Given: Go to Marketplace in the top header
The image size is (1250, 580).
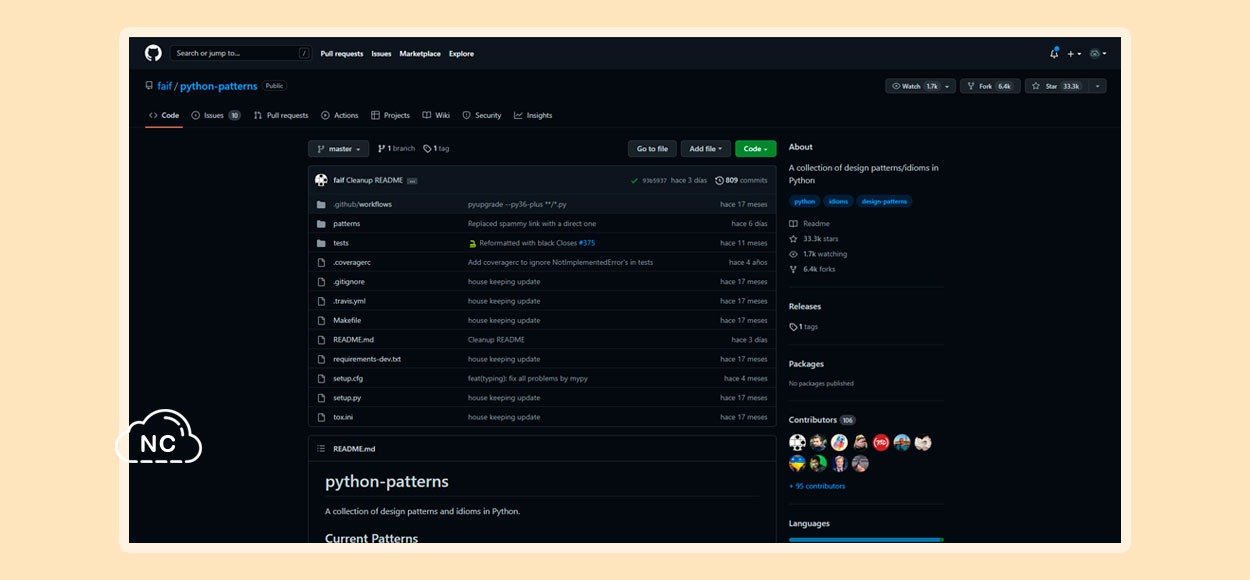Looking at the screenshot, I should point(420,54).
